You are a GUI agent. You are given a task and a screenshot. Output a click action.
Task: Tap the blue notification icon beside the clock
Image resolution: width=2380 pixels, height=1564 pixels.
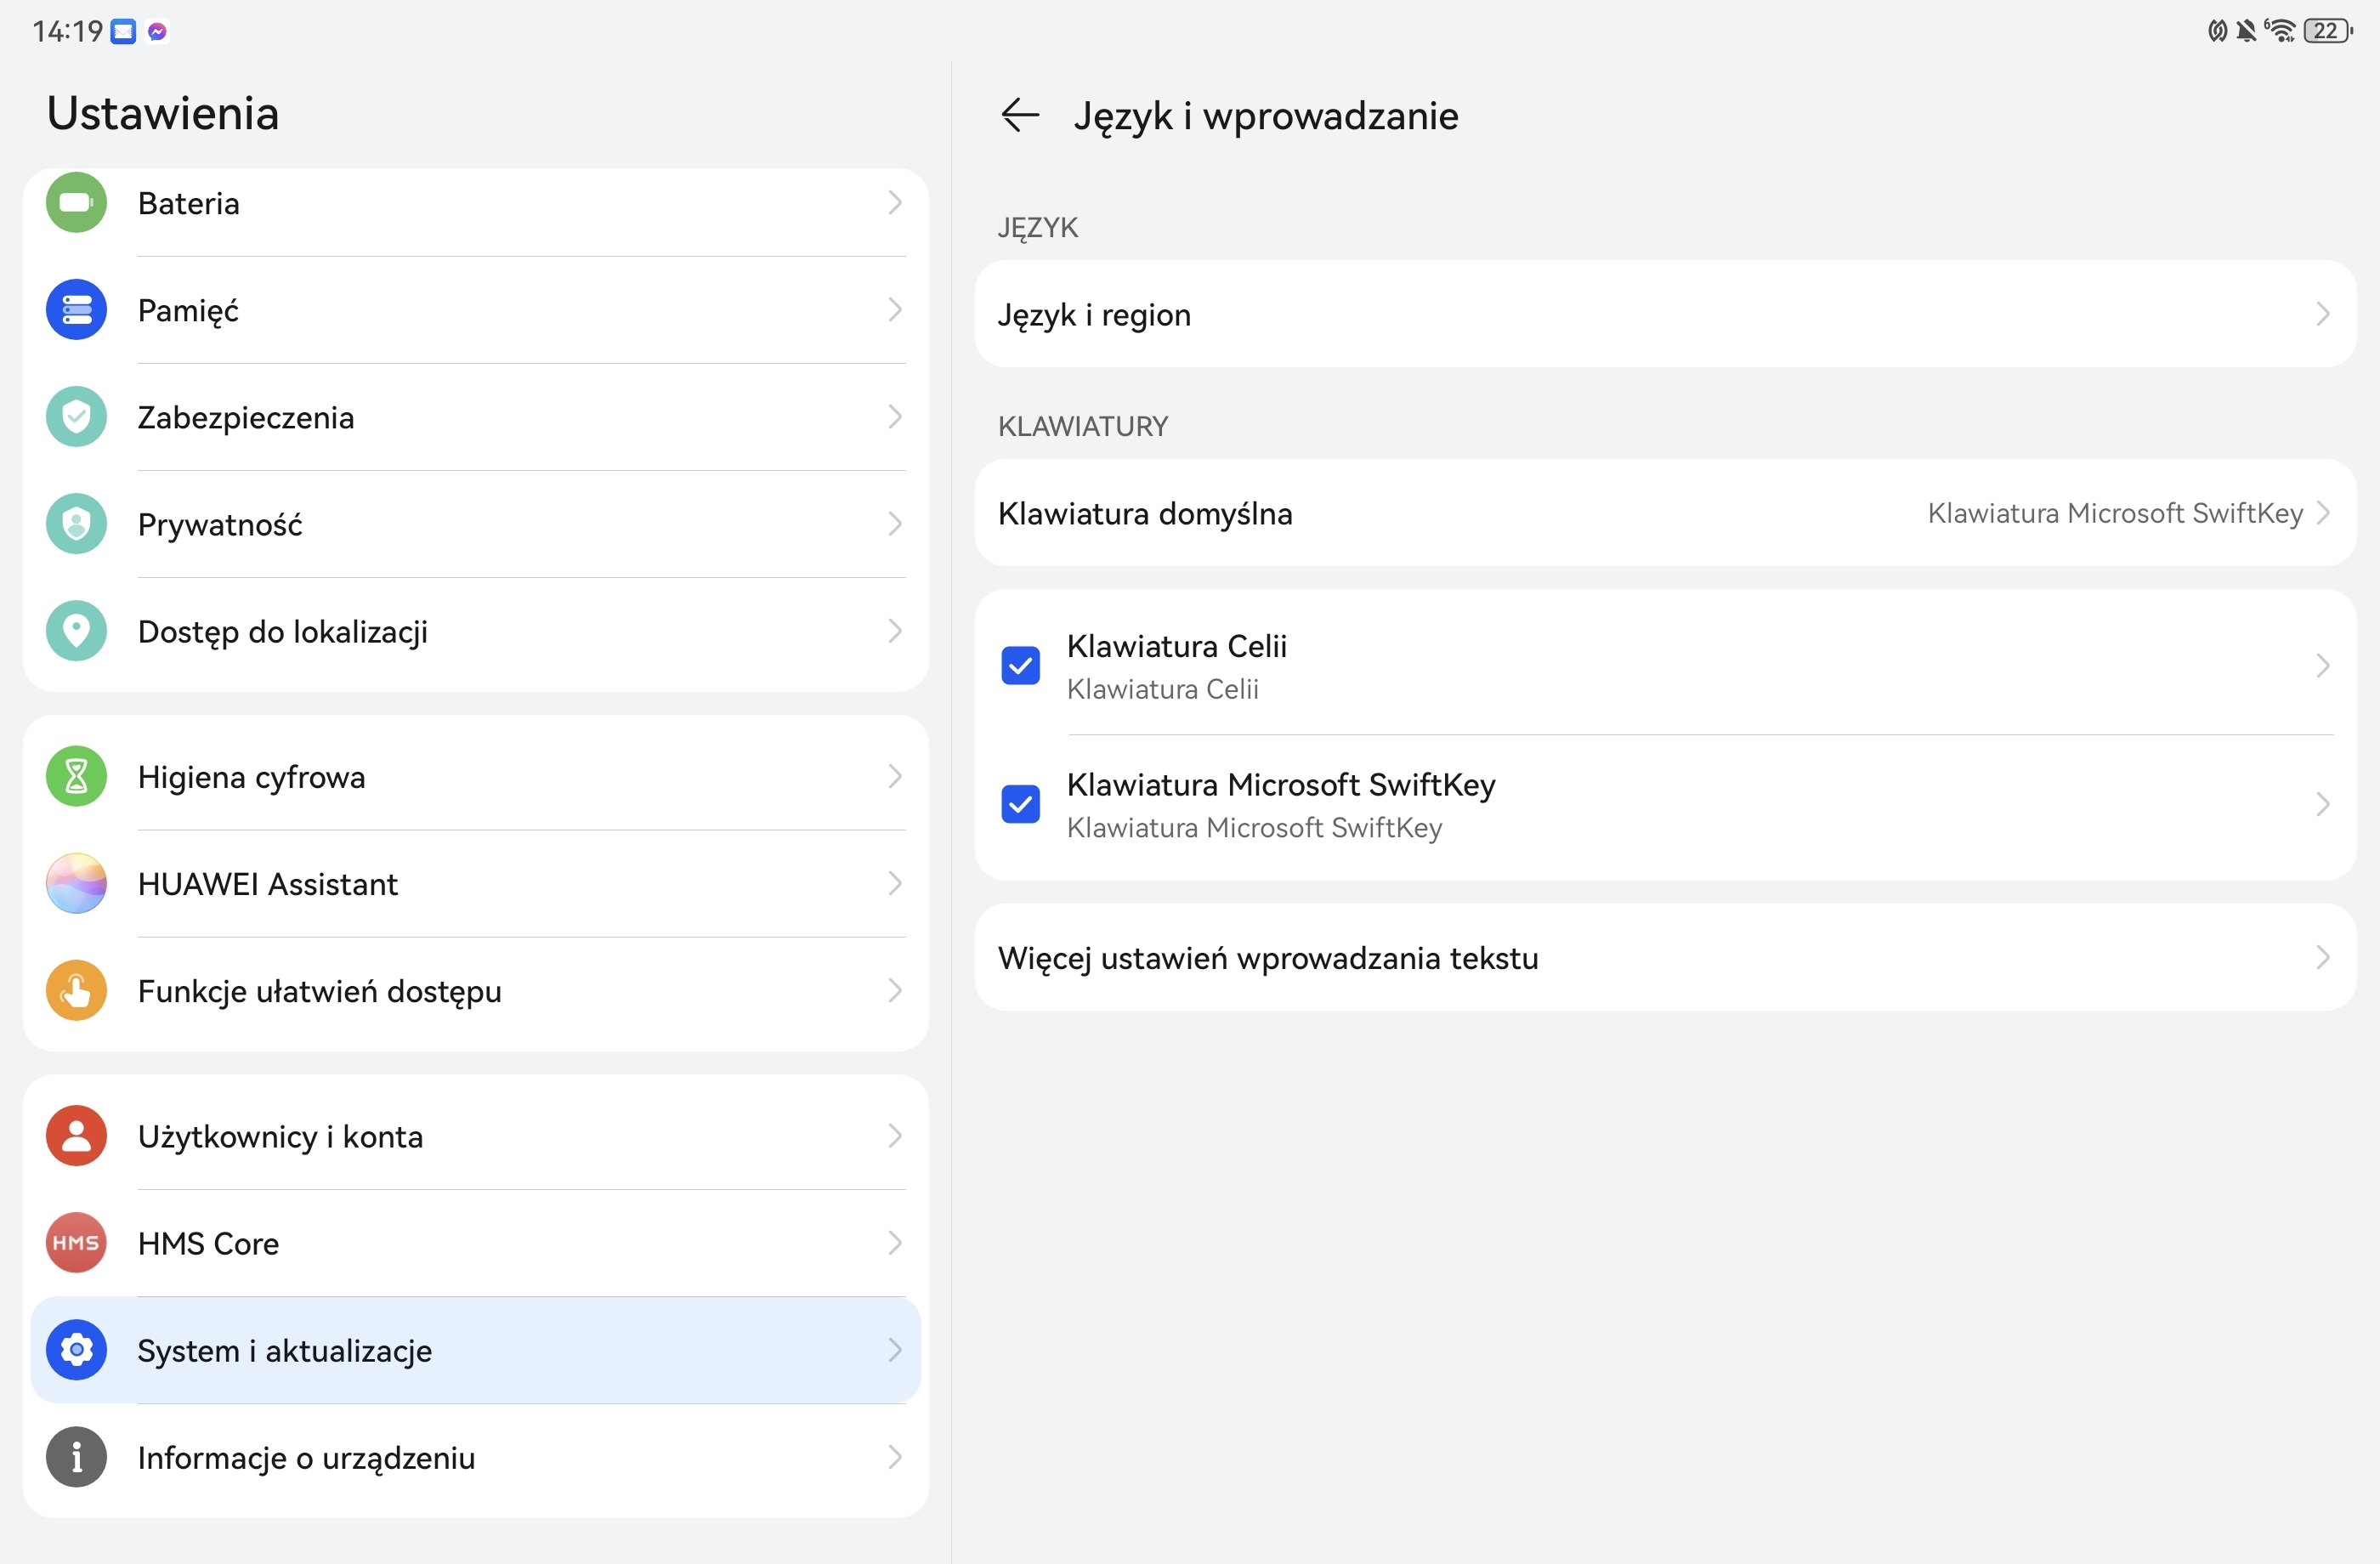click(123, 32)
